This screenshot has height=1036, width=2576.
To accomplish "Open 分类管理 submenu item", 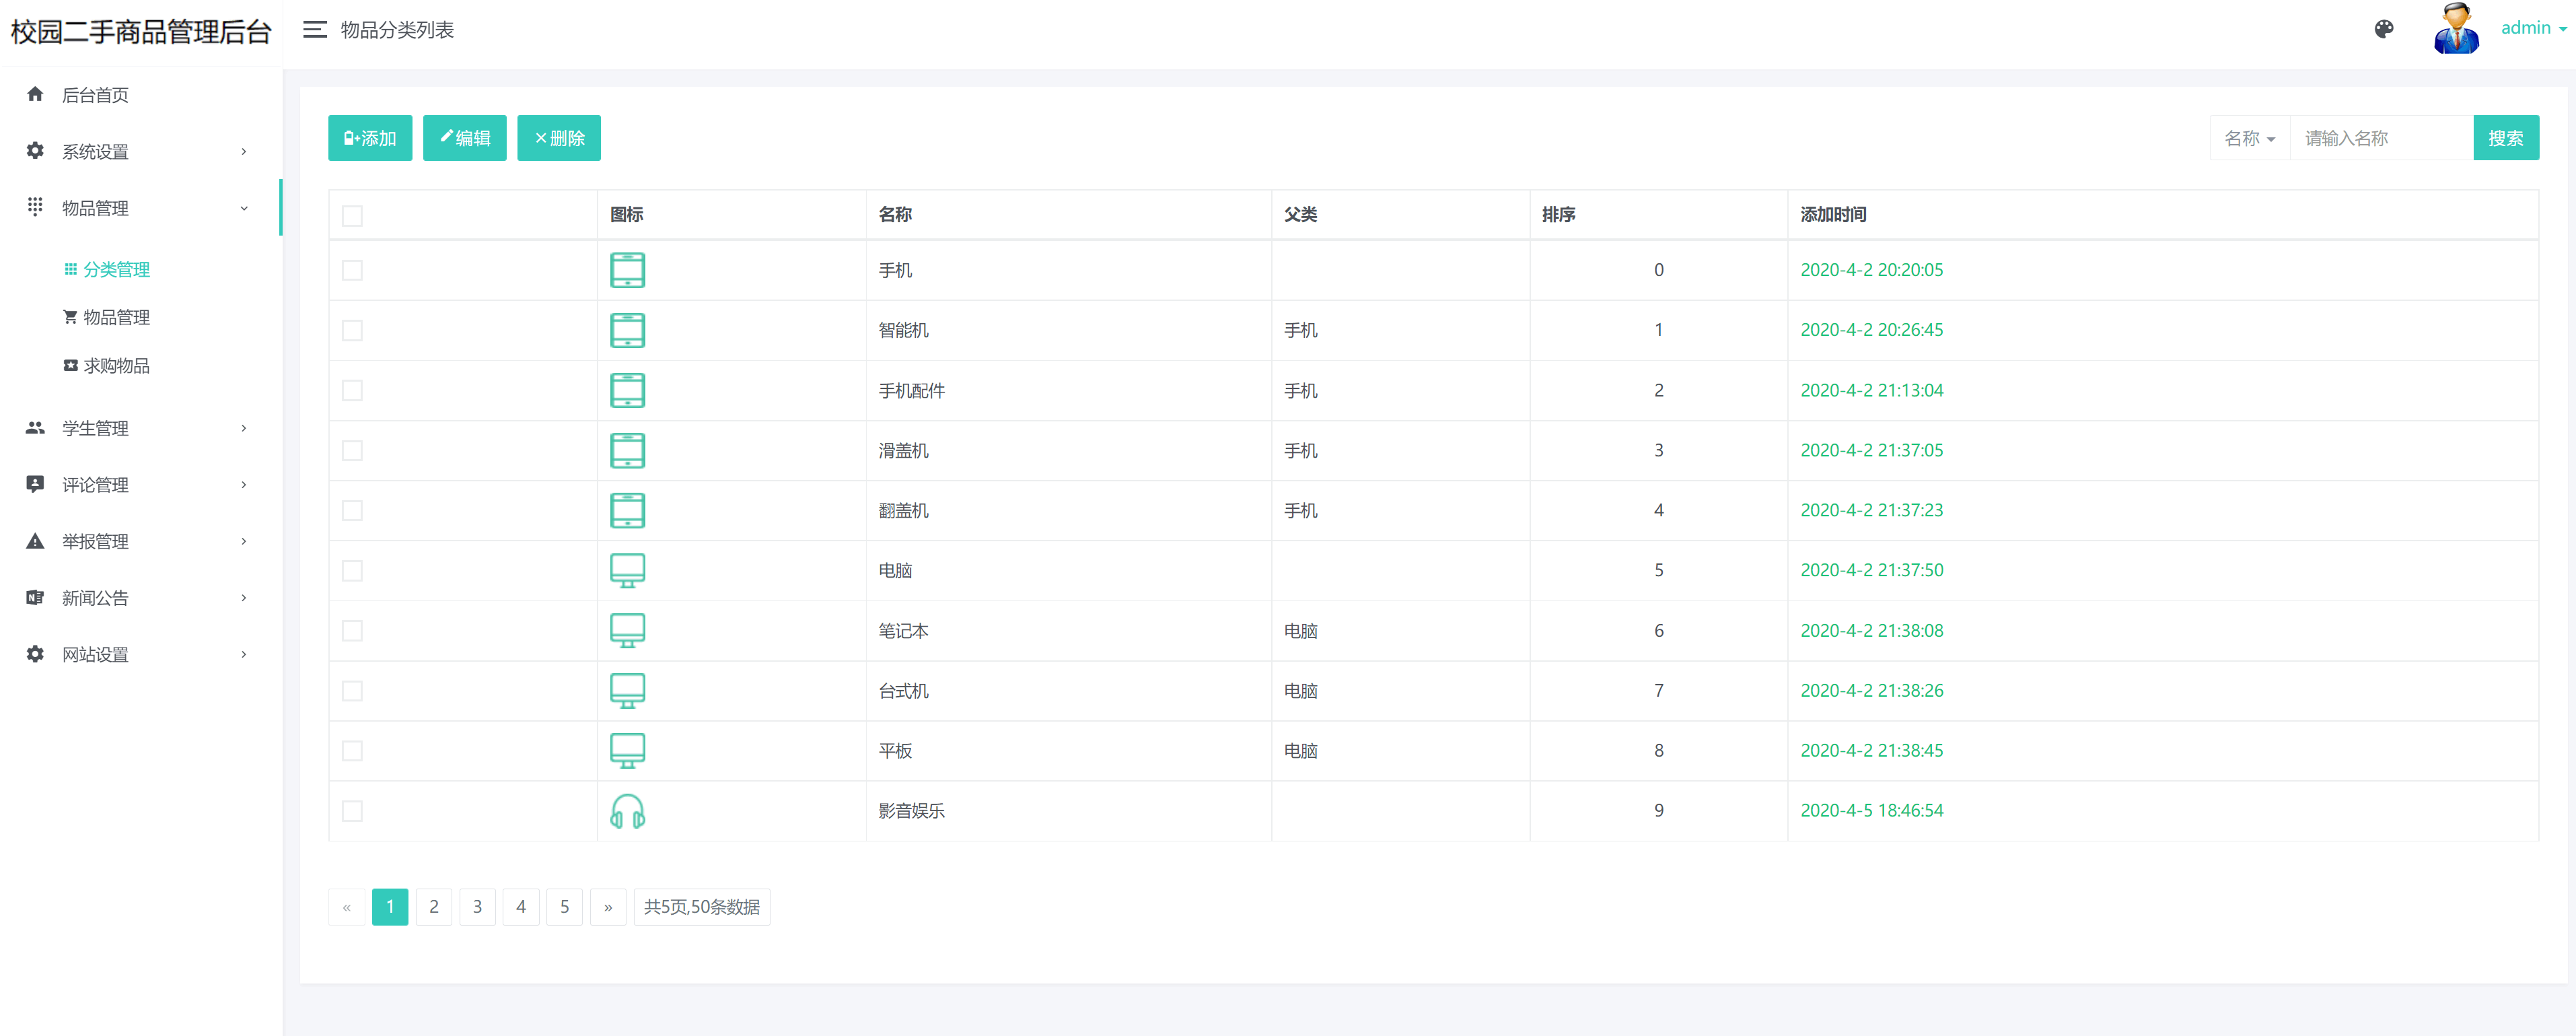I will (x=116, y=269).
